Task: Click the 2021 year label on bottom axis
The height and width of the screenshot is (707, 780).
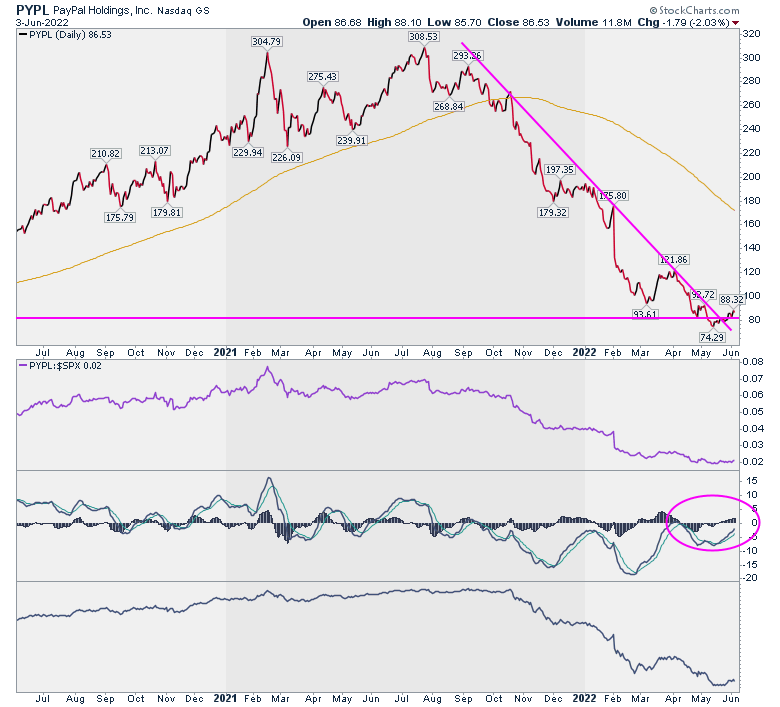Action: [x=225, y=699]
